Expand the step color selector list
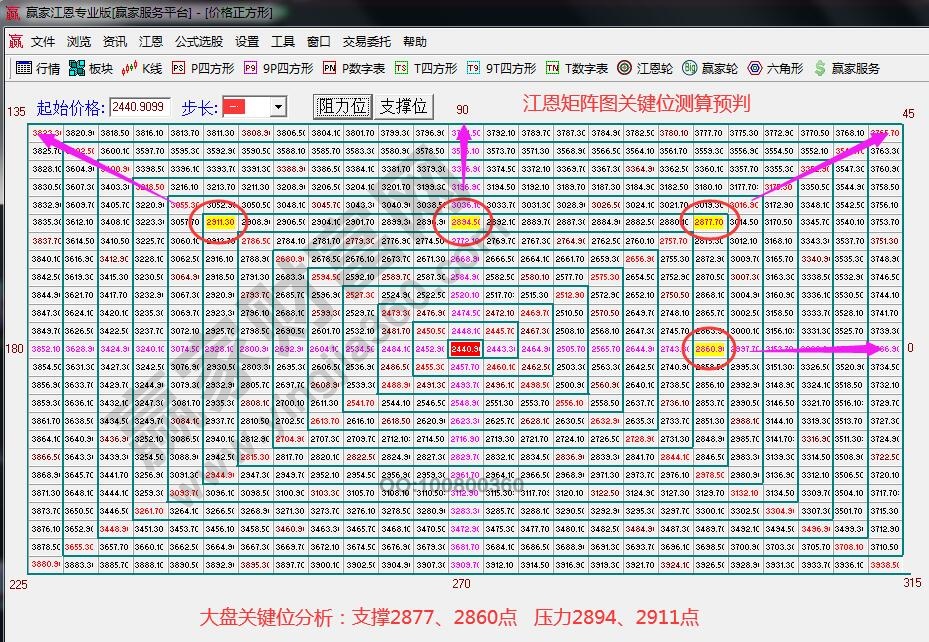This screenshot has width=929, height=642. click(x=278, y=106)
